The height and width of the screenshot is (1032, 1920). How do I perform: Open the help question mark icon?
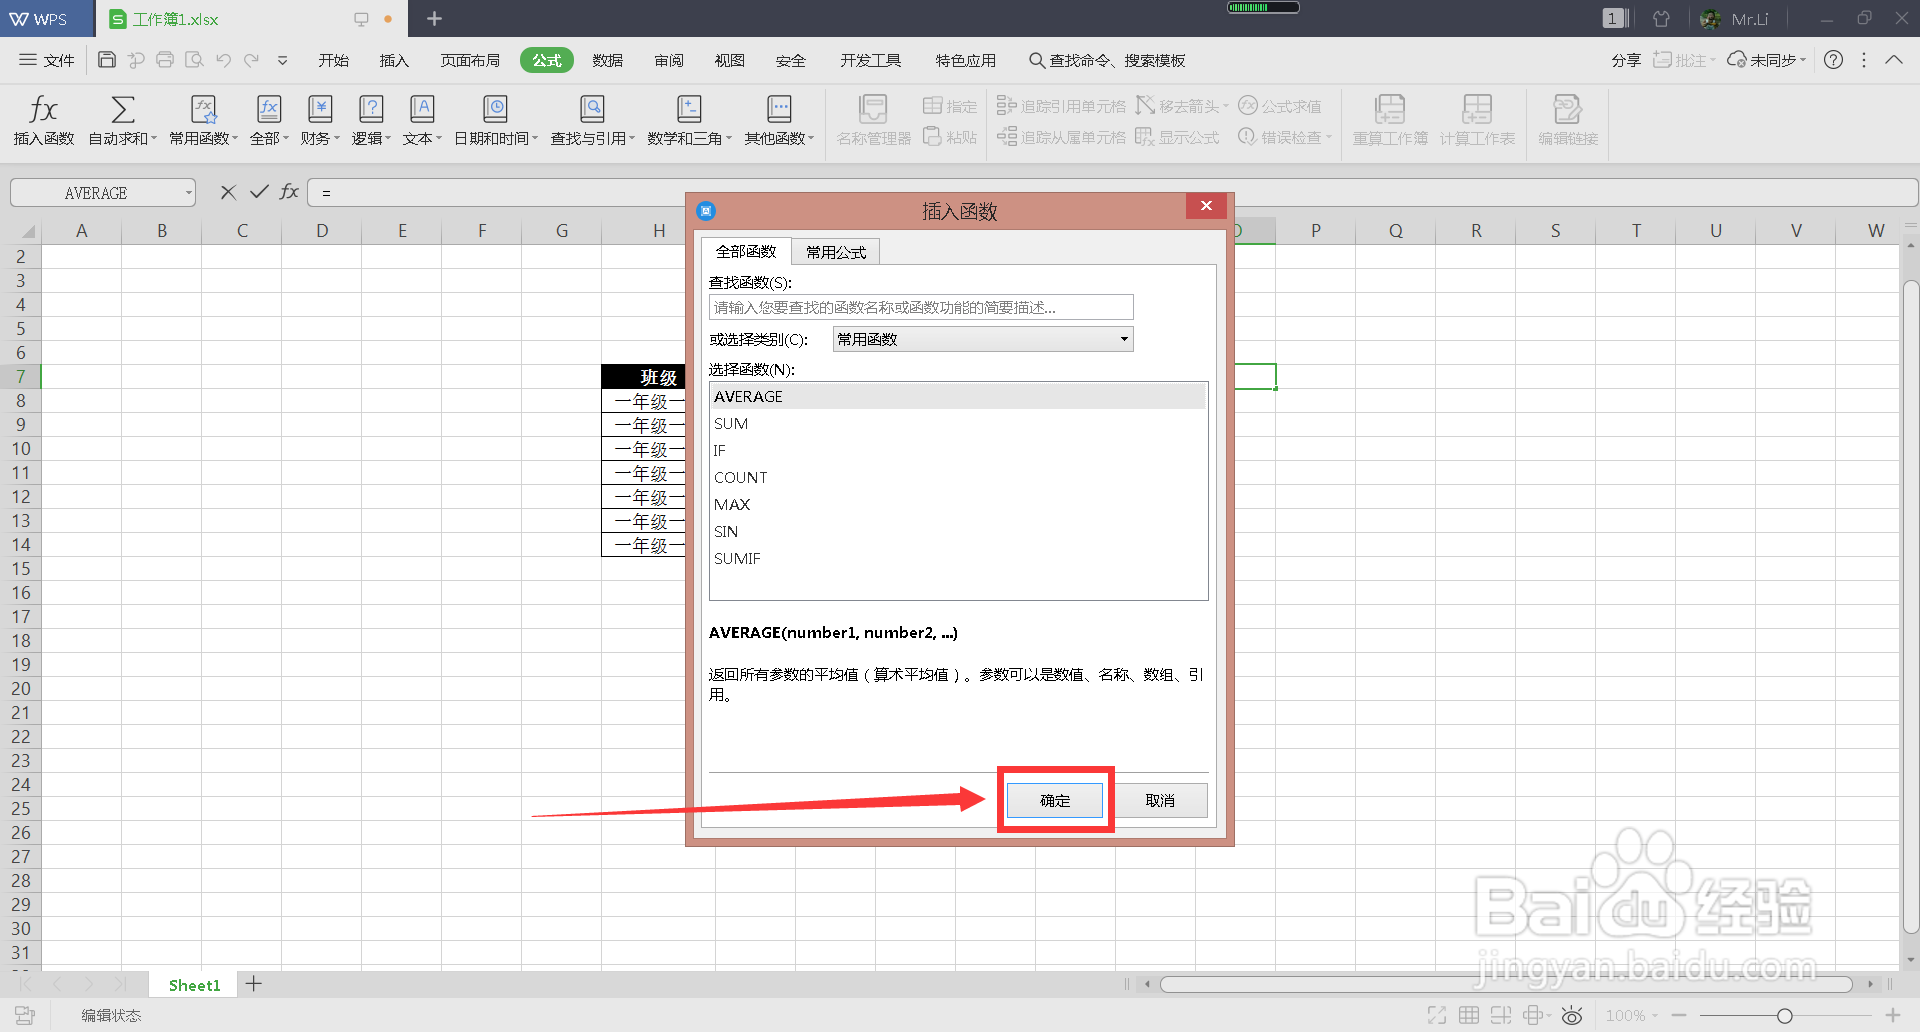pos(1833,60)
